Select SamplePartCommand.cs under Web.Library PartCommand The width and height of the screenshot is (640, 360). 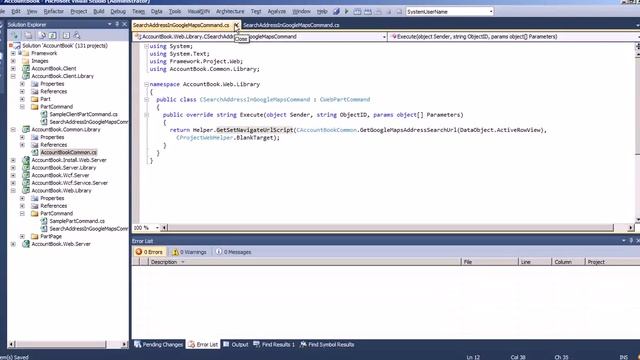[77, 221]
